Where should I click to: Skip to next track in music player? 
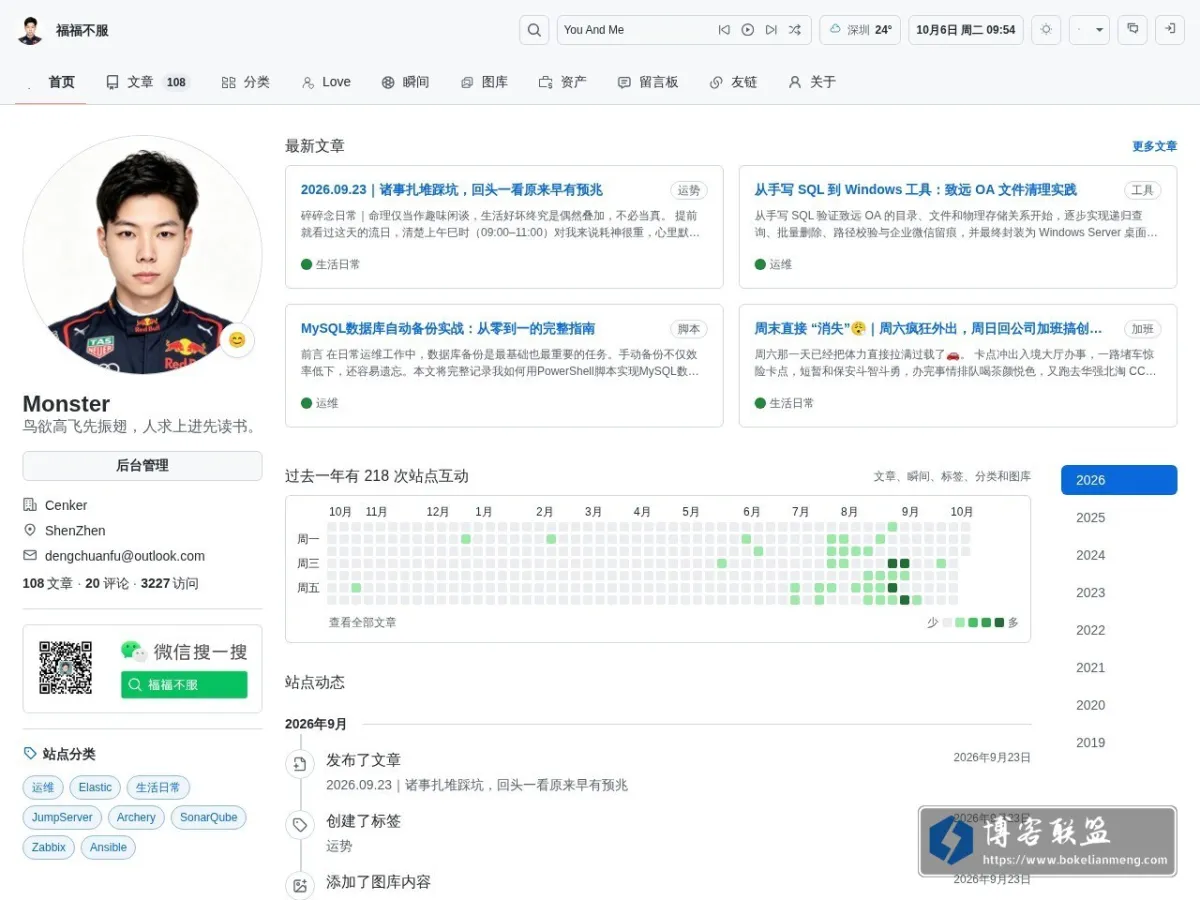pyautogui.click(x=771, y=30)
